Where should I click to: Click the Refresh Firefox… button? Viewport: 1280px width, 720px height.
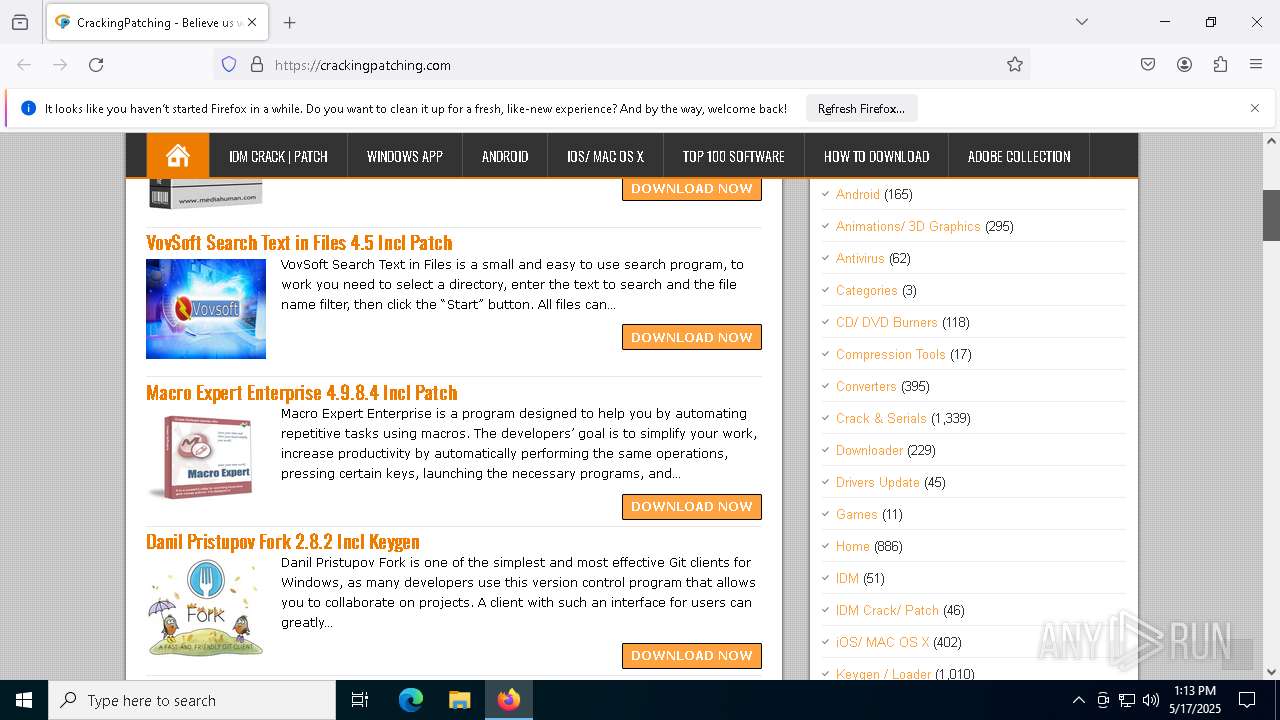pyautogui.click(x=861, y=108)
